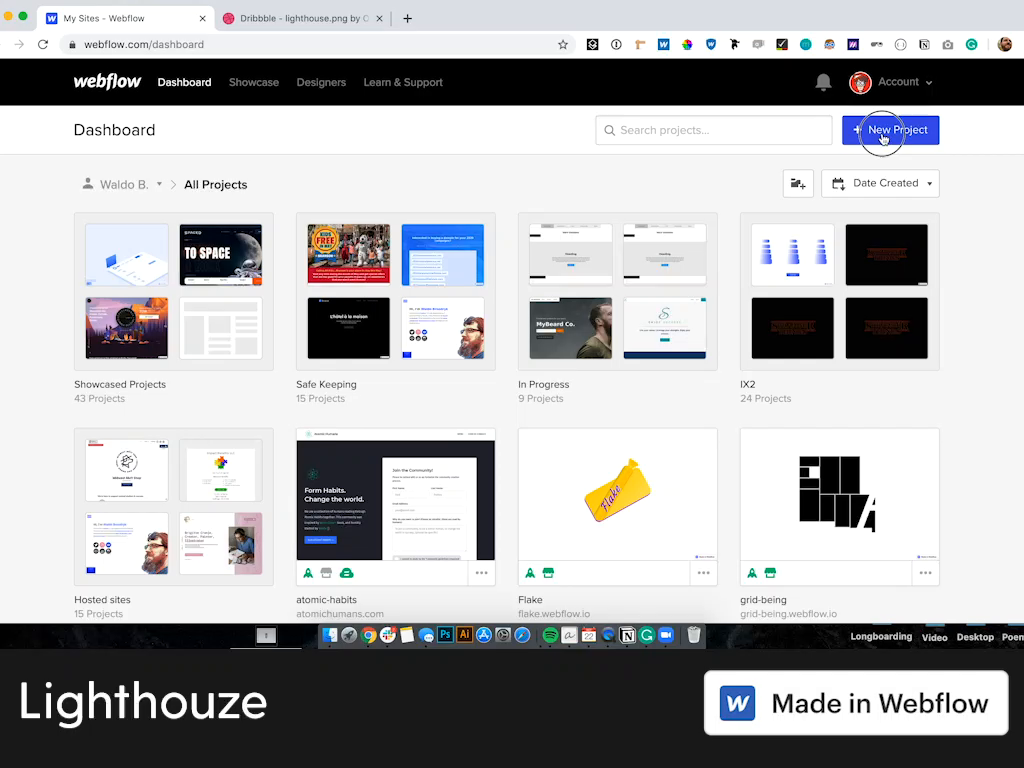Click the grid-being ecommerce store icon
Image resolution: width=1024 pixels, height=768 pixels.
(771, 573)
